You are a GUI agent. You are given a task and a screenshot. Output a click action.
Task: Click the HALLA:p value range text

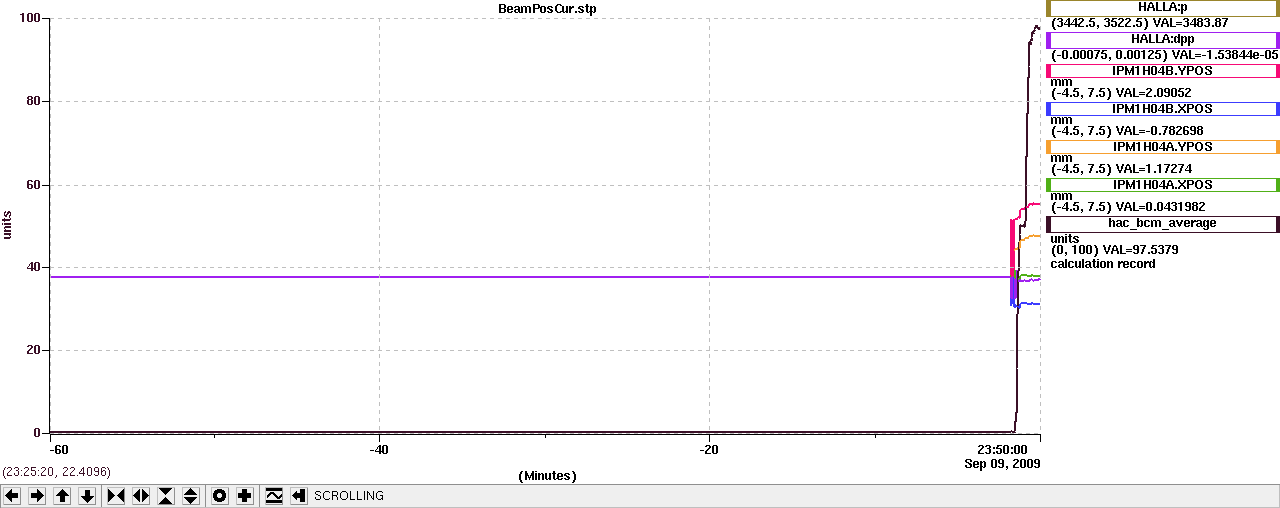[x=1098, y=23]
